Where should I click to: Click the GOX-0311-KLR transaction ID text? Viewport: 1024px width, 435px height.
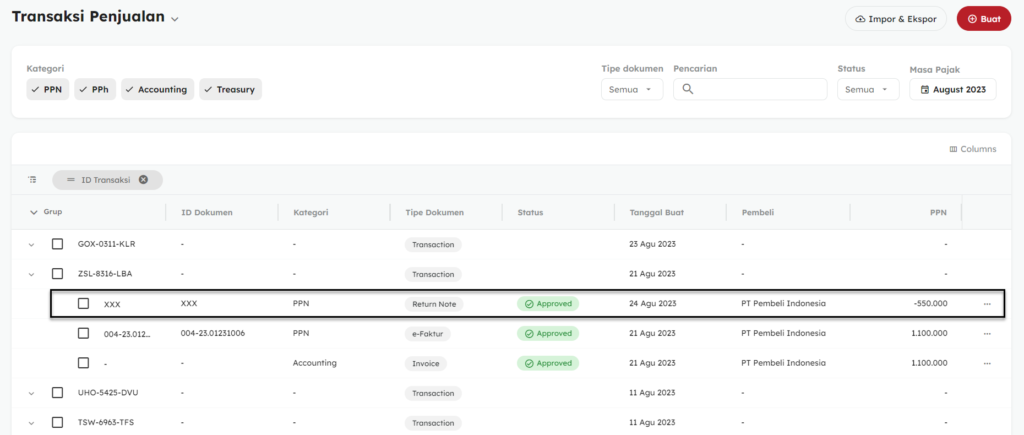[106, 244]
